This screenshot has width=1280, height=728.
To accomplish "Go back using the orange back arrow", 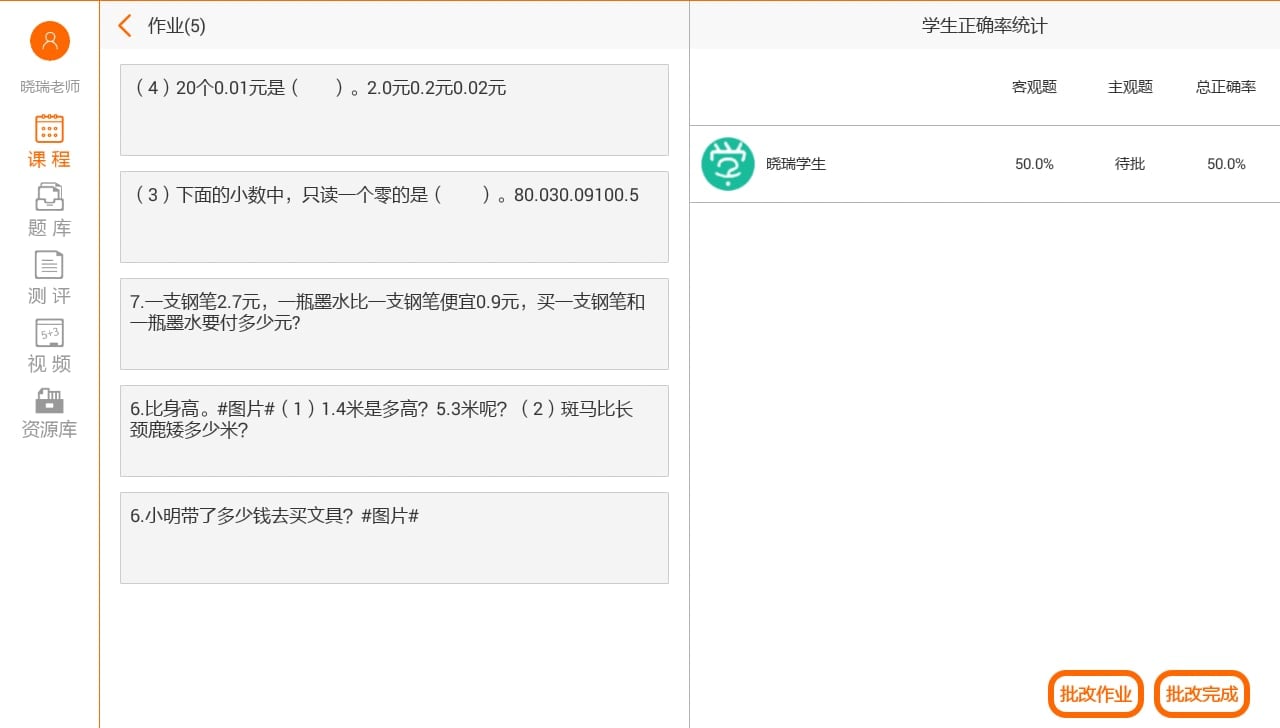I will [x=125, y=26].
